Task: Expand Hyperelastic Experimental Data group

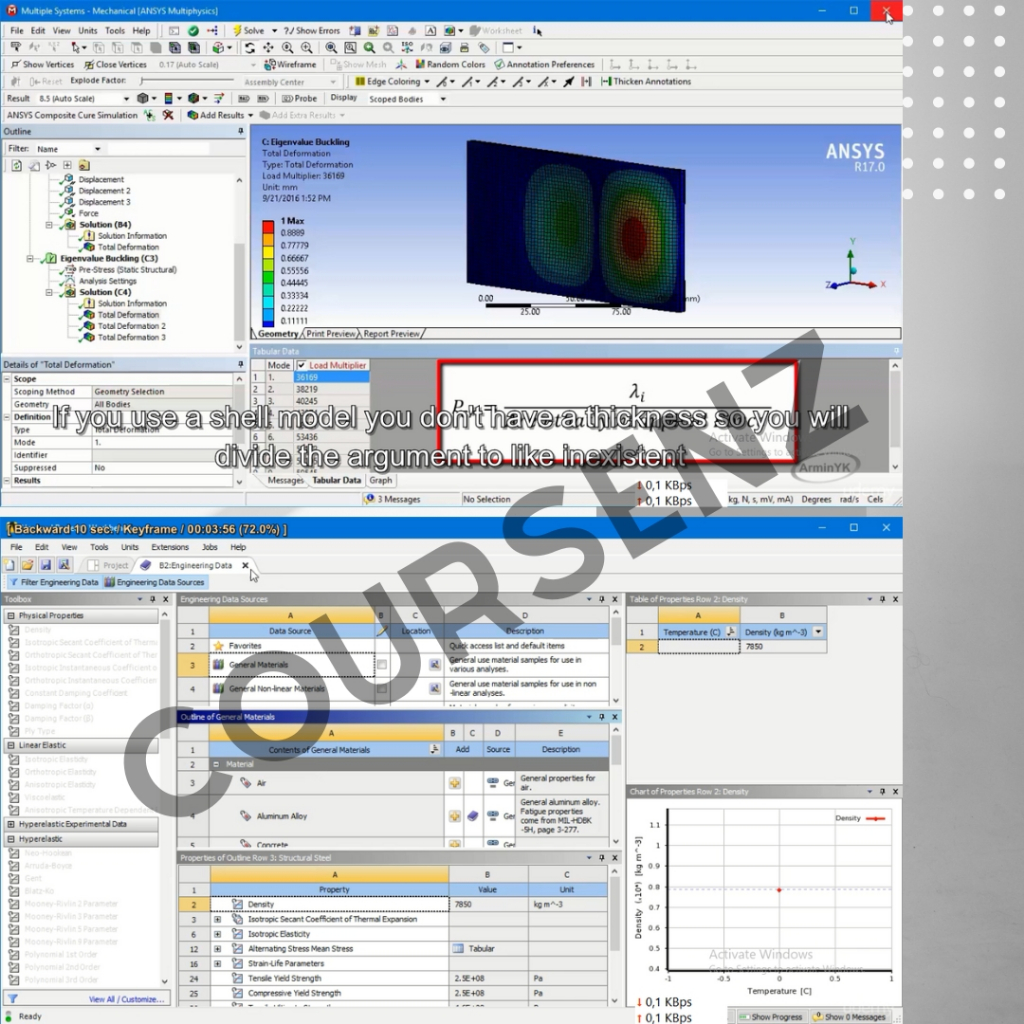Action: (11, 824)
